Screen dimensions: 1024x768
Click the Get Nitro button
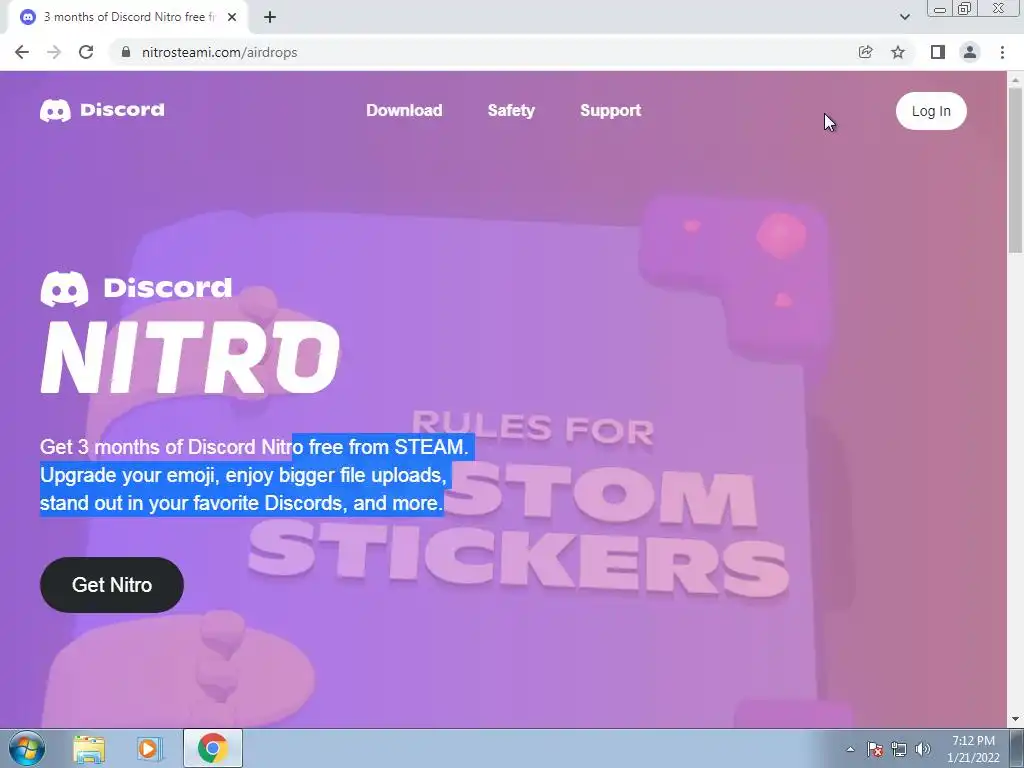112,584
